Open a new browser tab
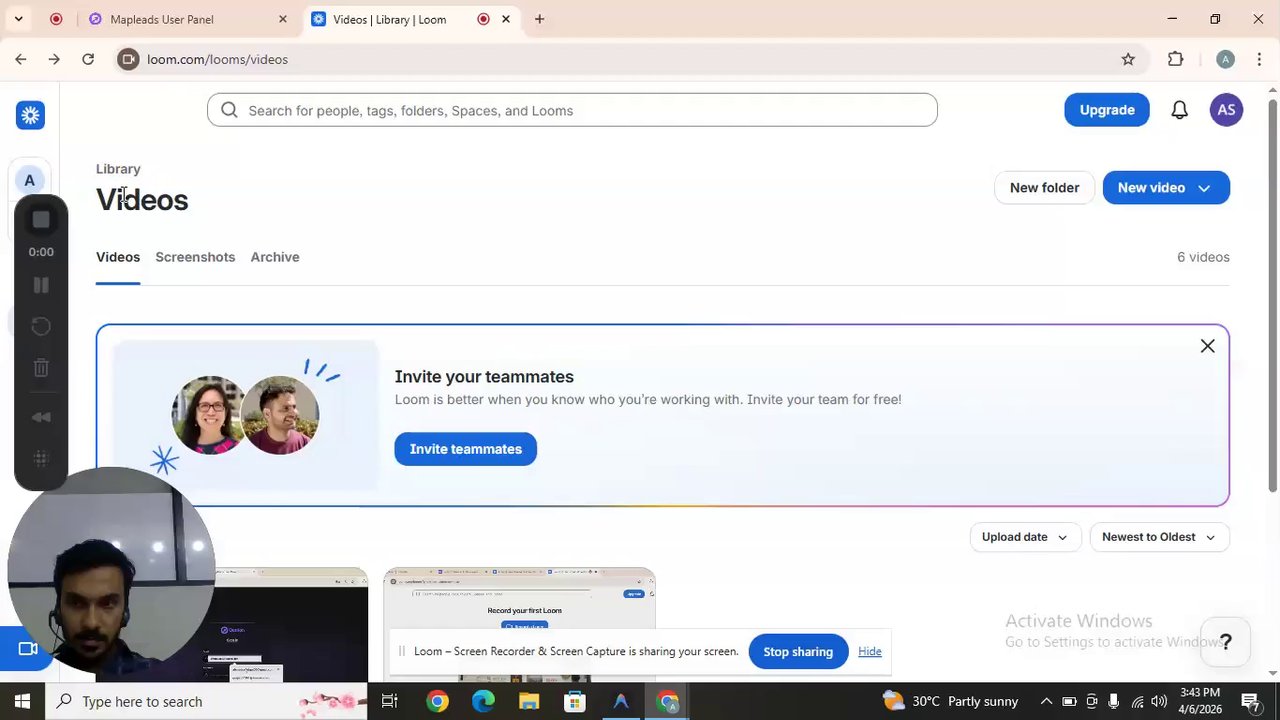Viewport: 1280px width, 720px height. (x=539, y=19)
